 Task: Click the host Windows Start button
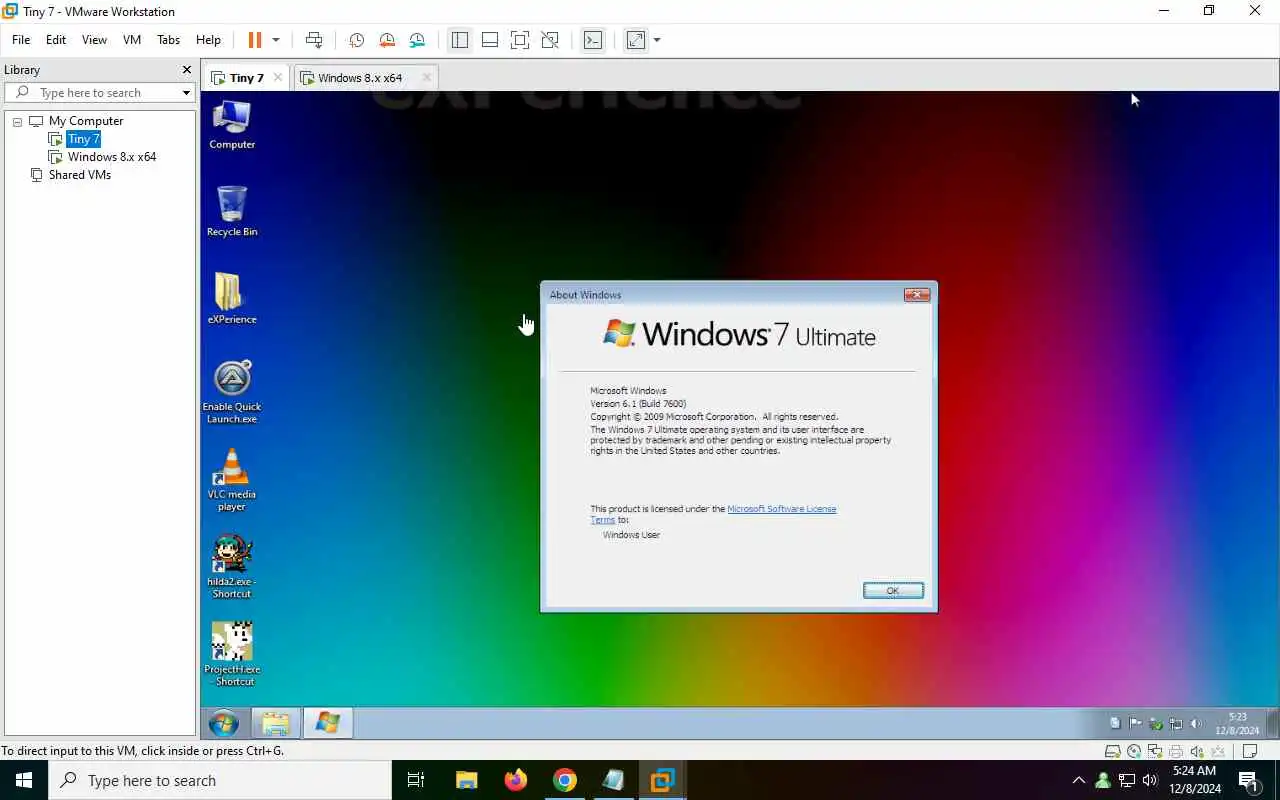[24, 780]
